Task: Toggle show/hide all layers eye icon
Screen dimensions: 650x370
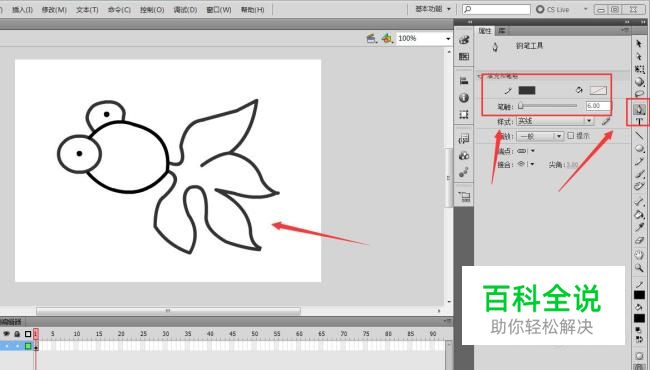Action: click(6, 334)
